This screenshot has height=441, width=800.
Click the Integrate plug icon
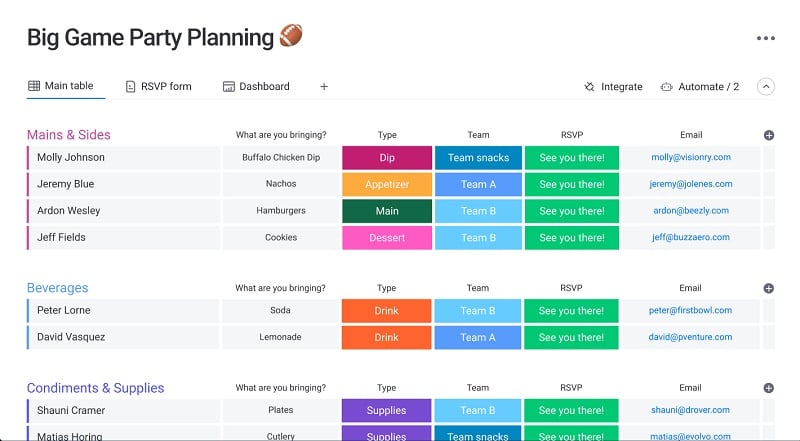pos(589,87)
